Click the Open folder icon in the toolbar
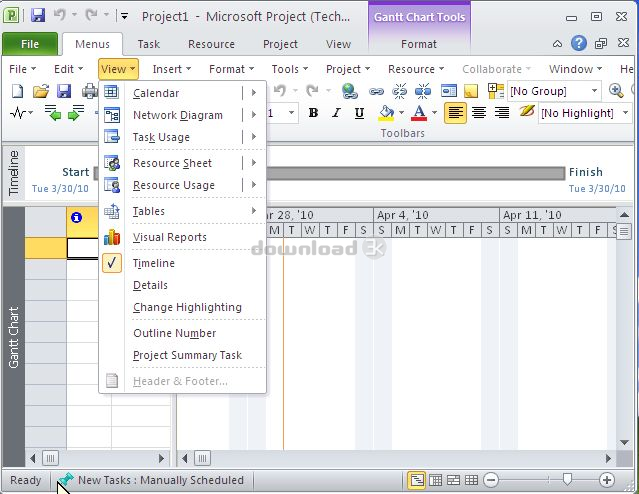Image resolution: width=639 pixels, height=494 pixels. 41,91
